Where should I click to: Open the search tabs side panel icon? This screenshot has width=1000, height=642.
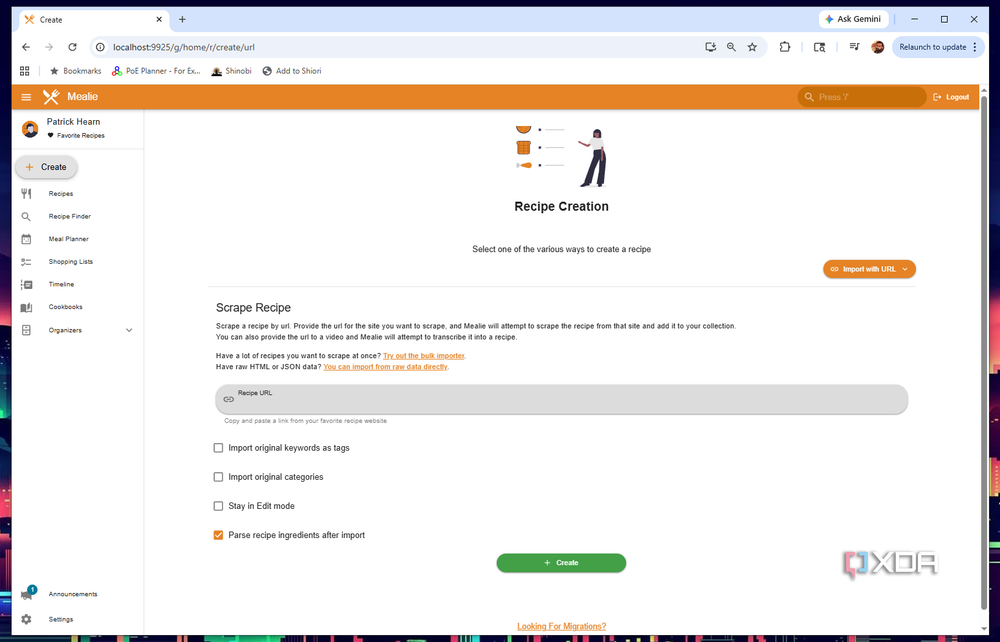point(820,47)
